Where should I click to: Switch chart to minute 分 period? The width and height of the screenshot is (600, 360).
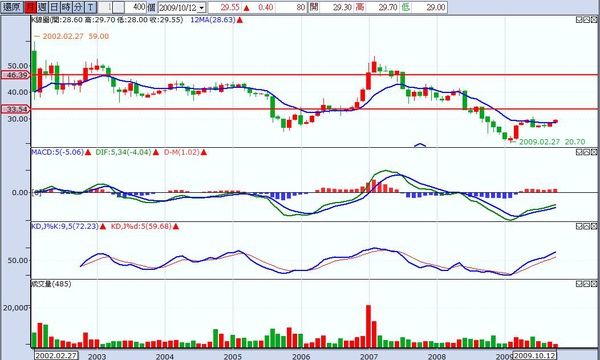tap(78, 7)
